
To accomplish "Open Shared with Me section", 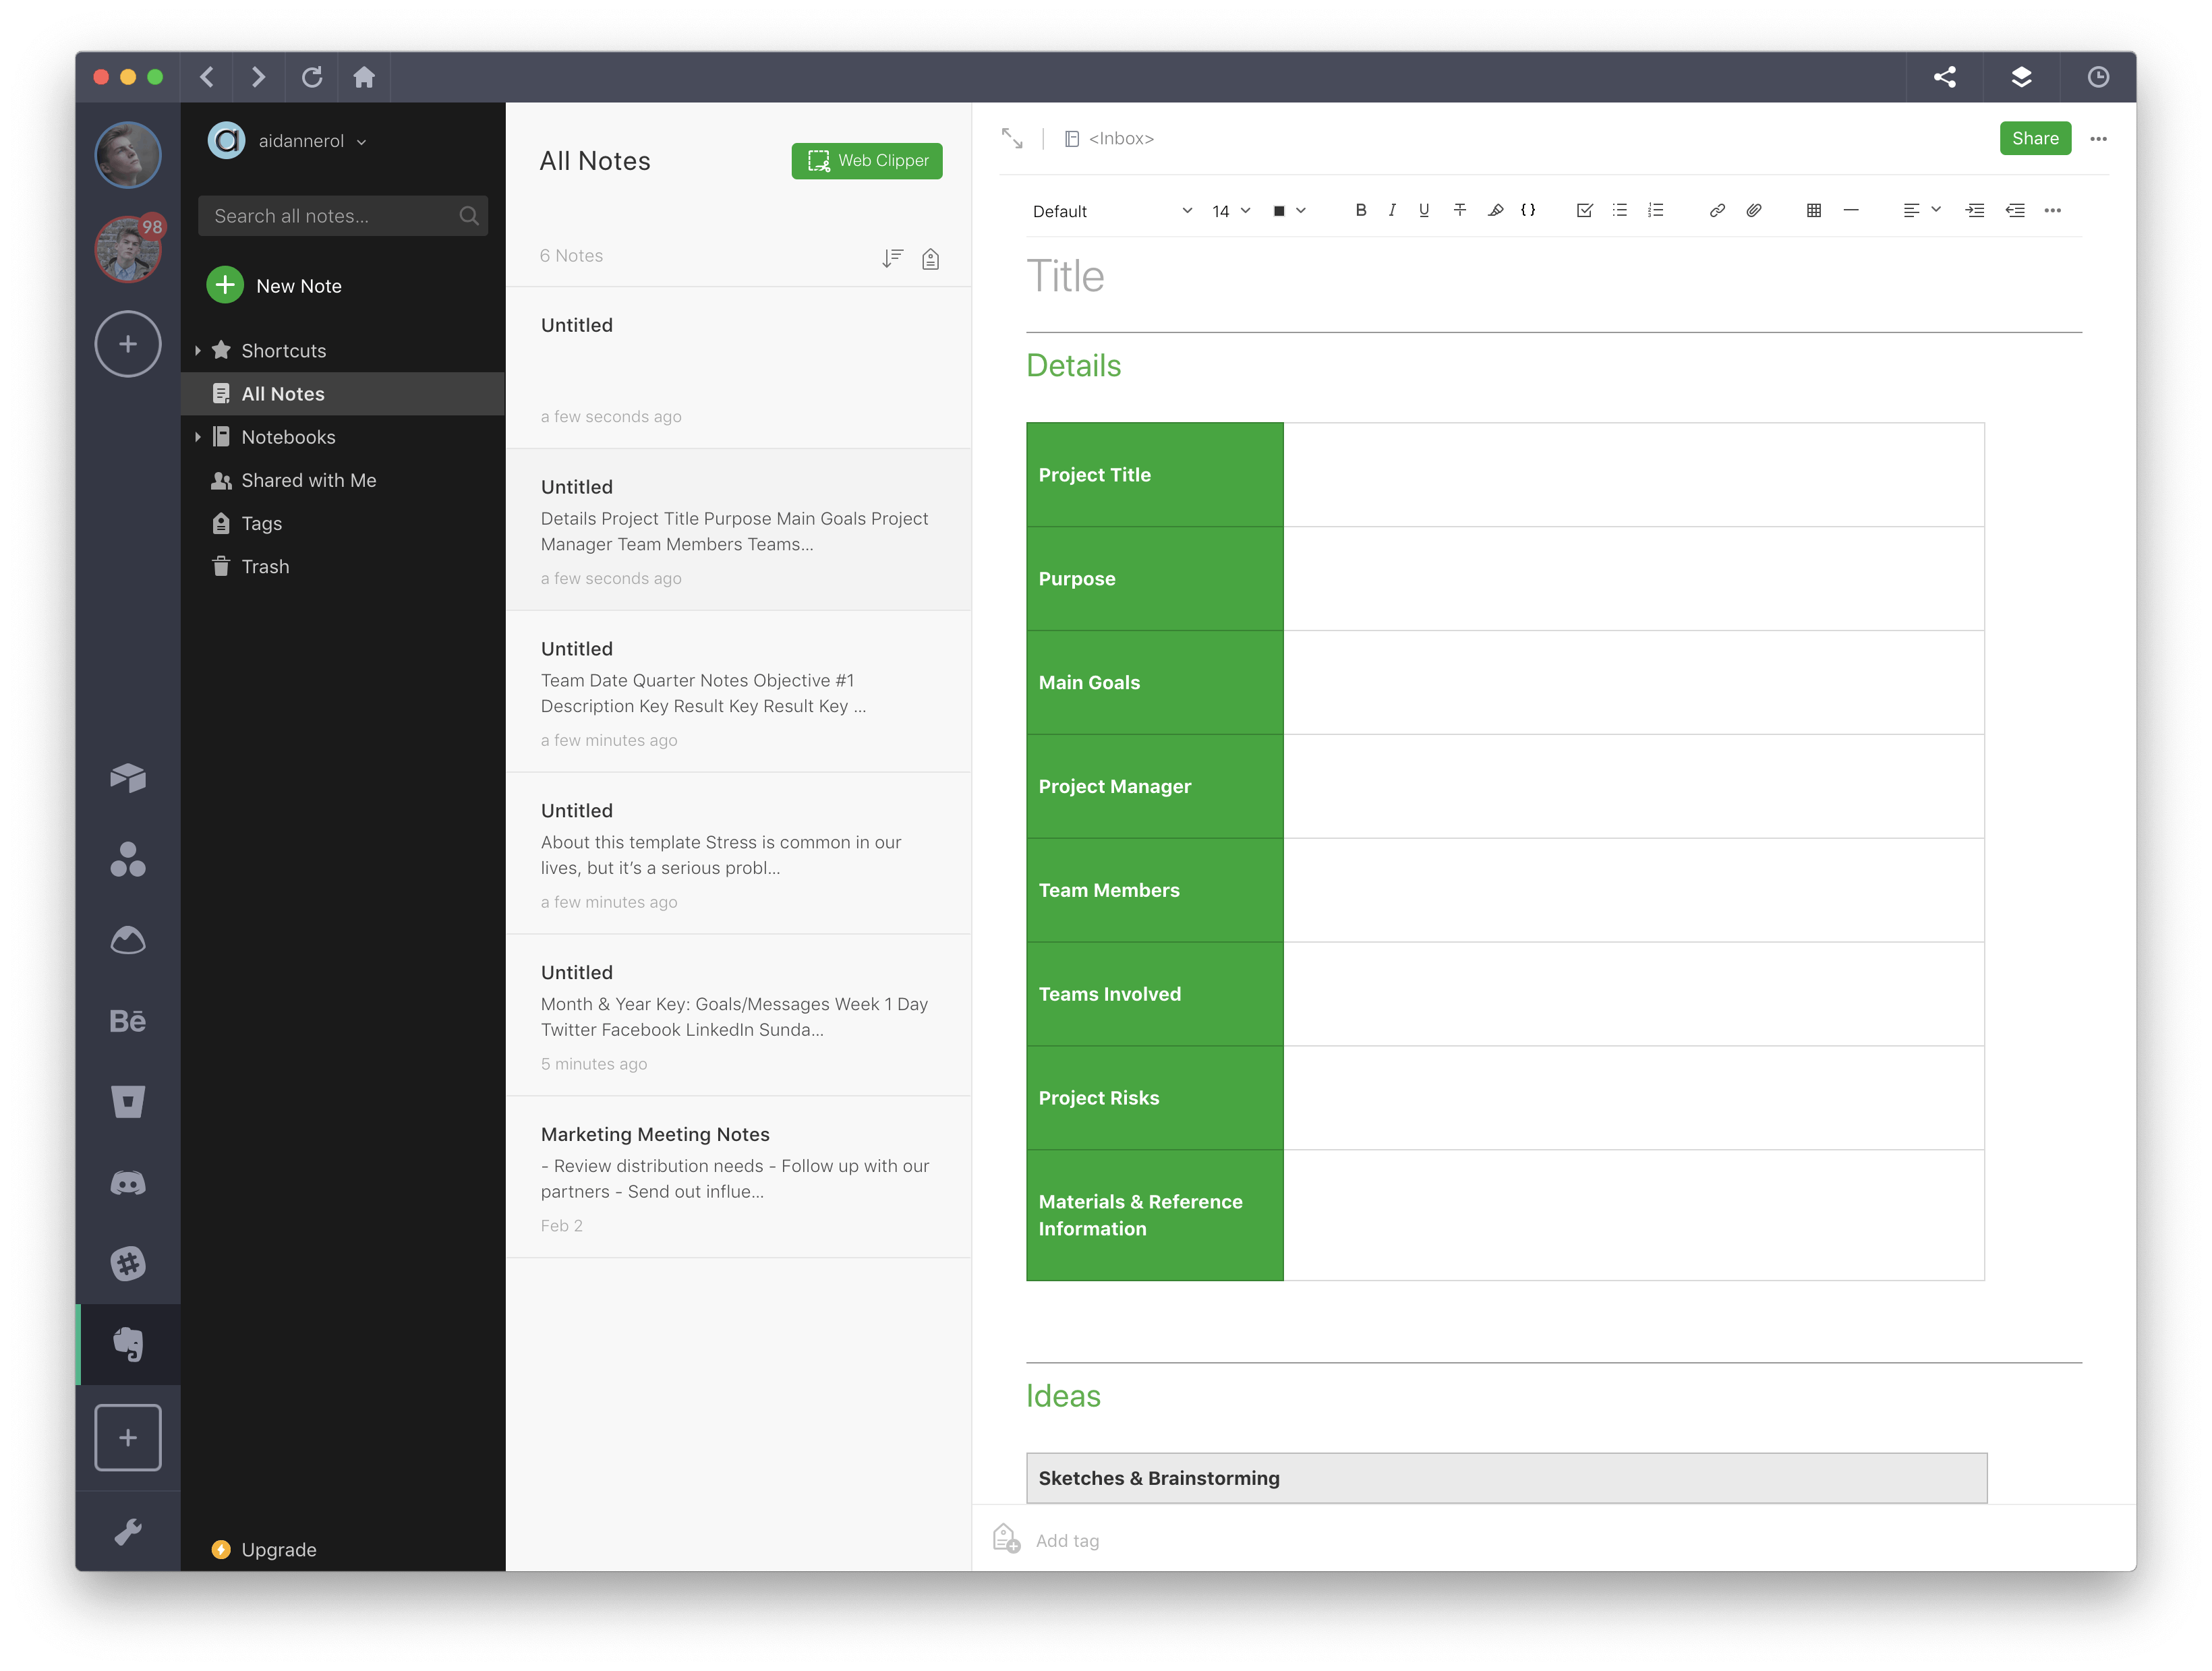I will tap(308, 477).
